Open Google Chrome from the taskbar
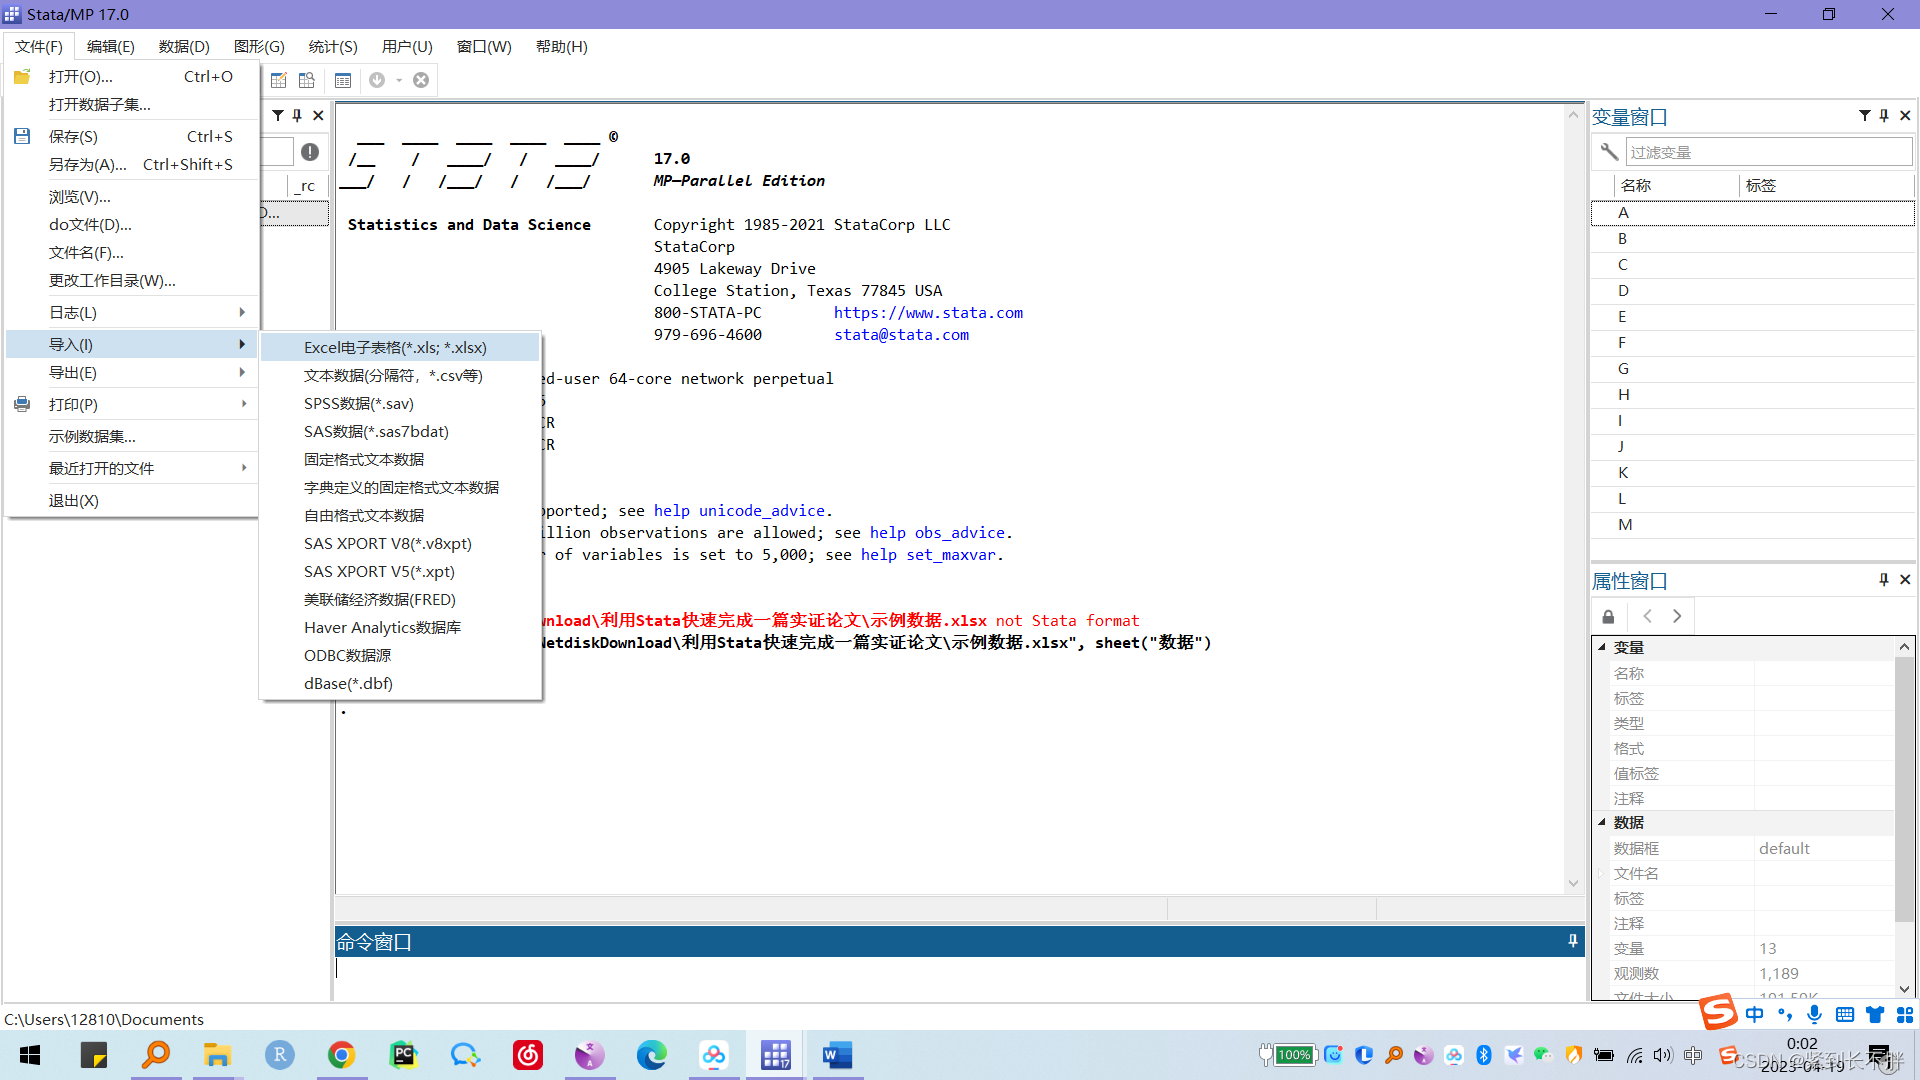The image size is (1920, 1080). [x=342, y=1055]
